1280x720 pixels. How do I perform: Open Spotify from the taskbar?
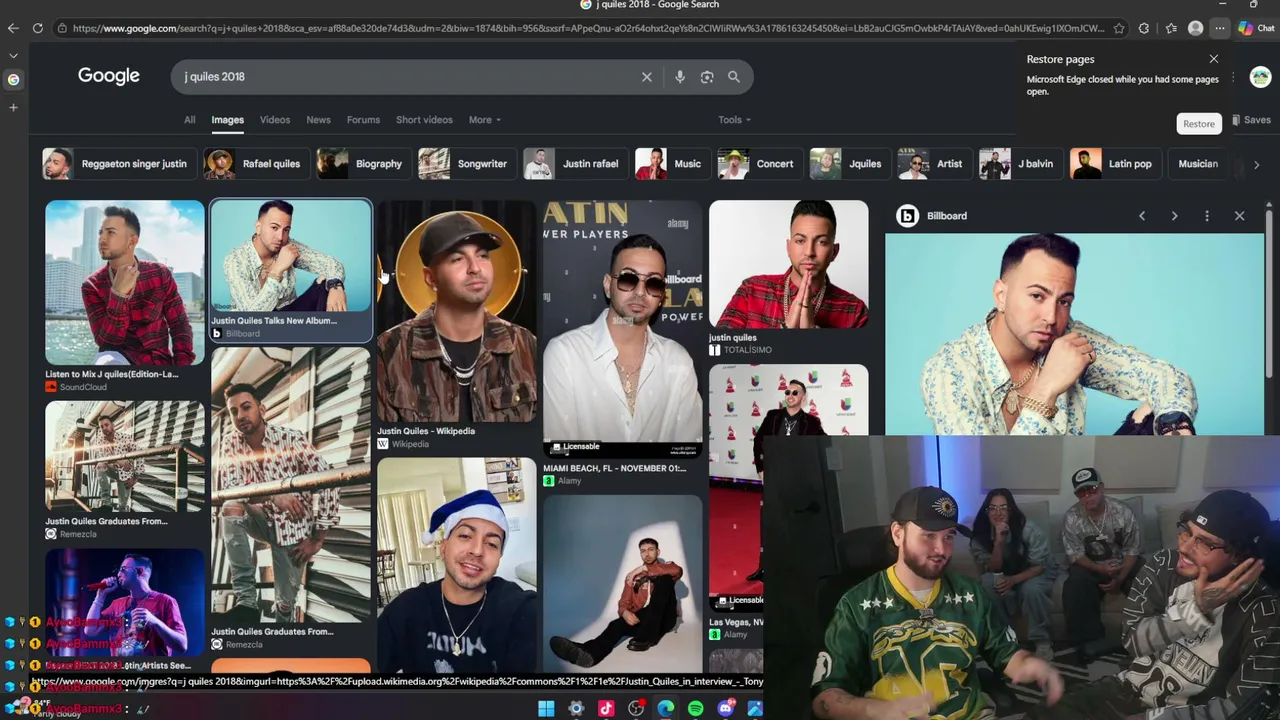696,709
